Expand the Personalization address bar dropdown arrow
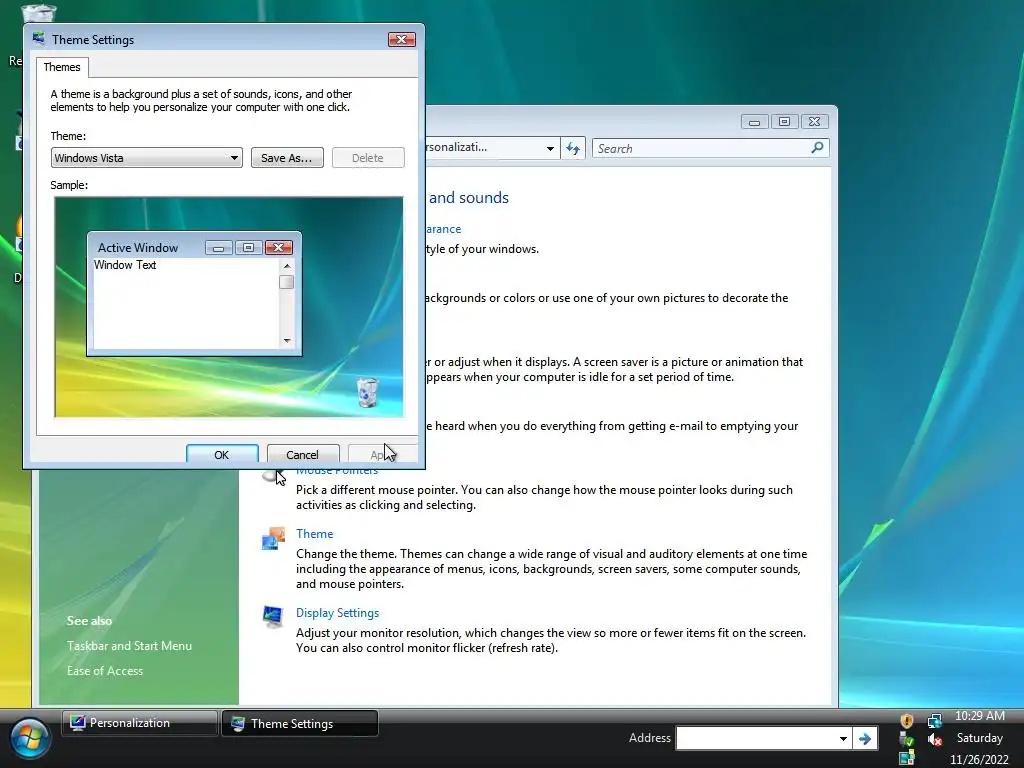 [x=550, y=148]
